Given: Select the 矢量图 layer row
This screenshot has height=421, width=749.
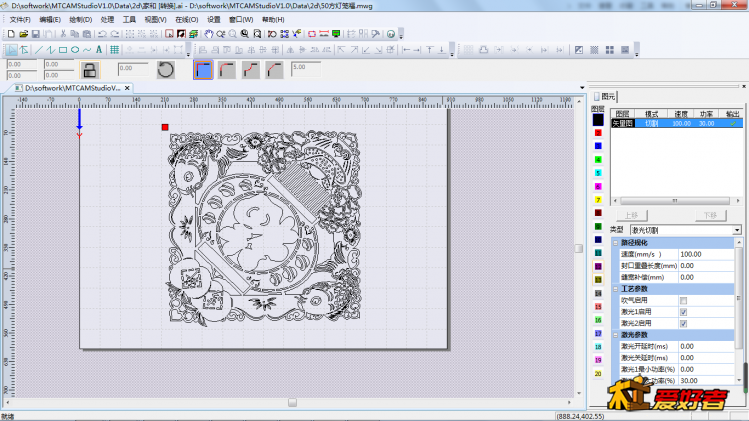Looking at the screenshot, I should [x=677, y=123].
